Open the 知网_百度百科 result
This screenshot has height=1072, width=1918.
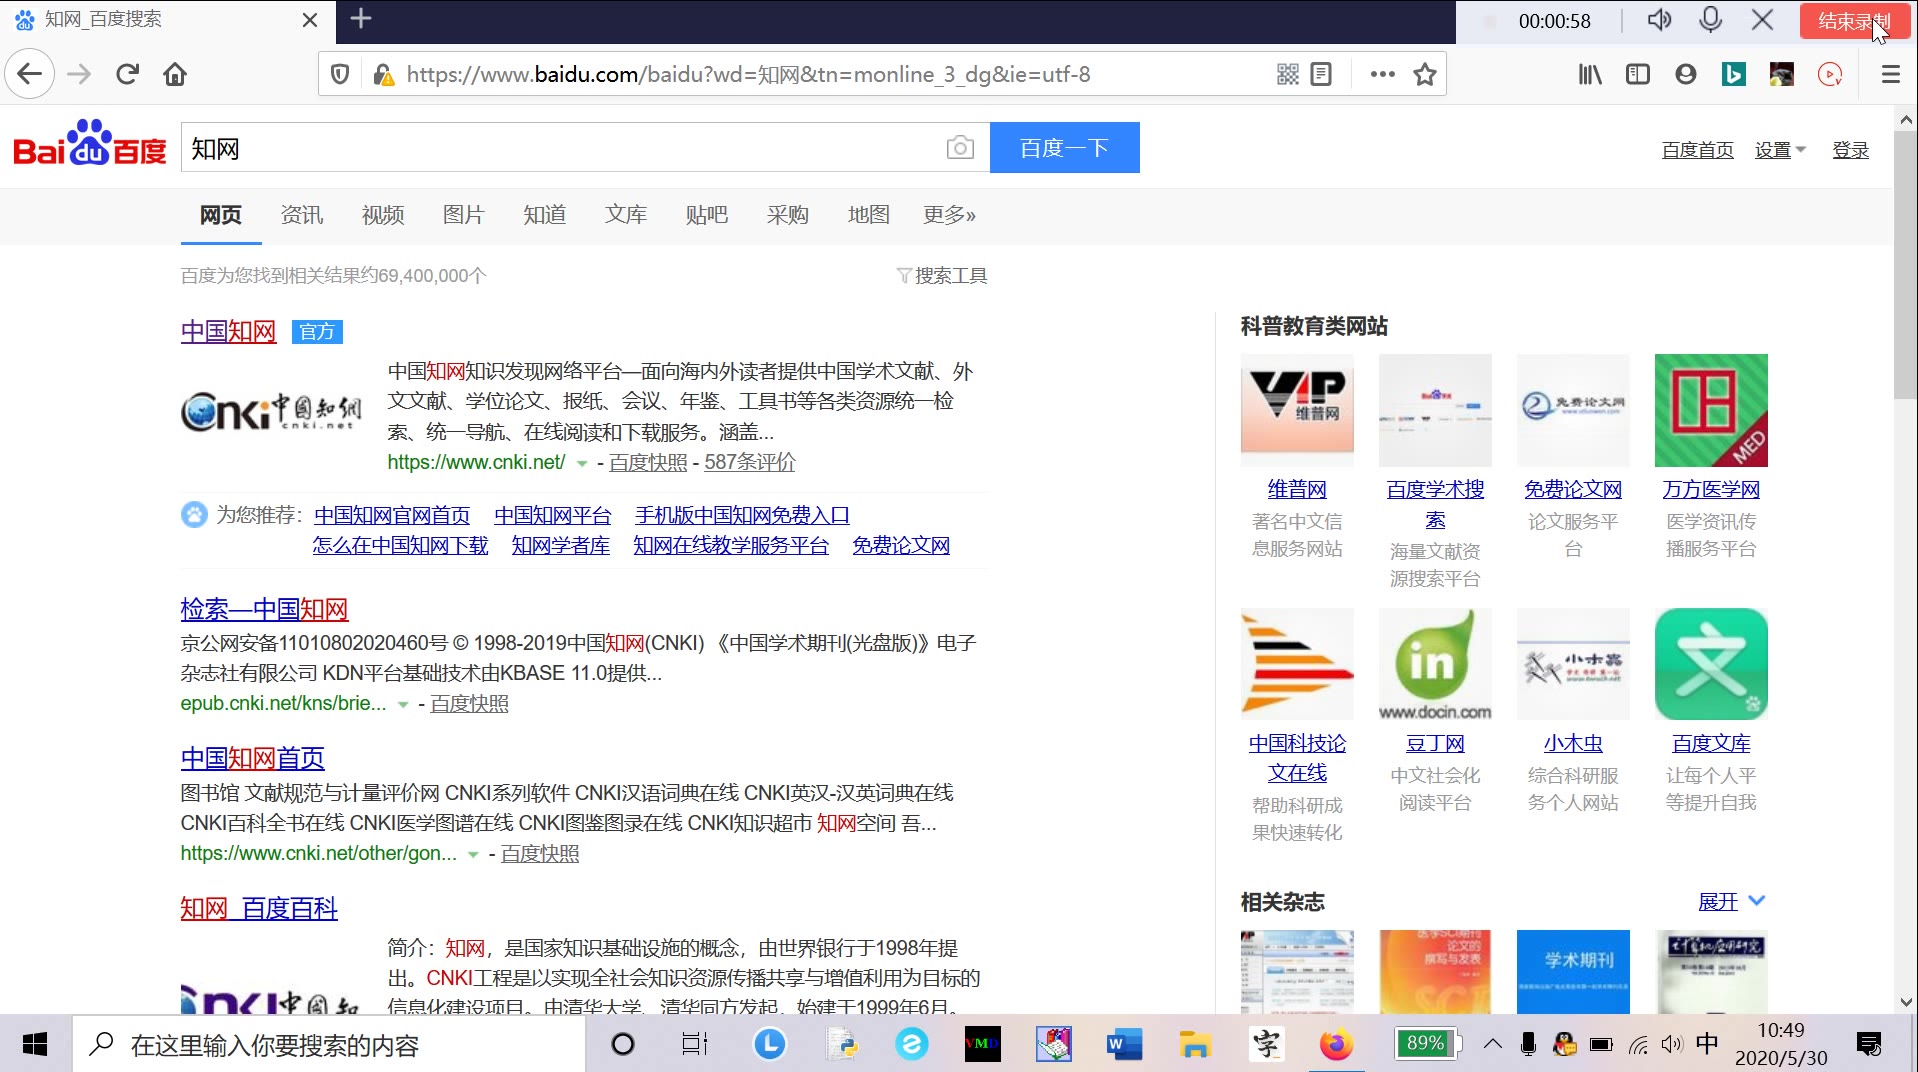click(259, 908)
